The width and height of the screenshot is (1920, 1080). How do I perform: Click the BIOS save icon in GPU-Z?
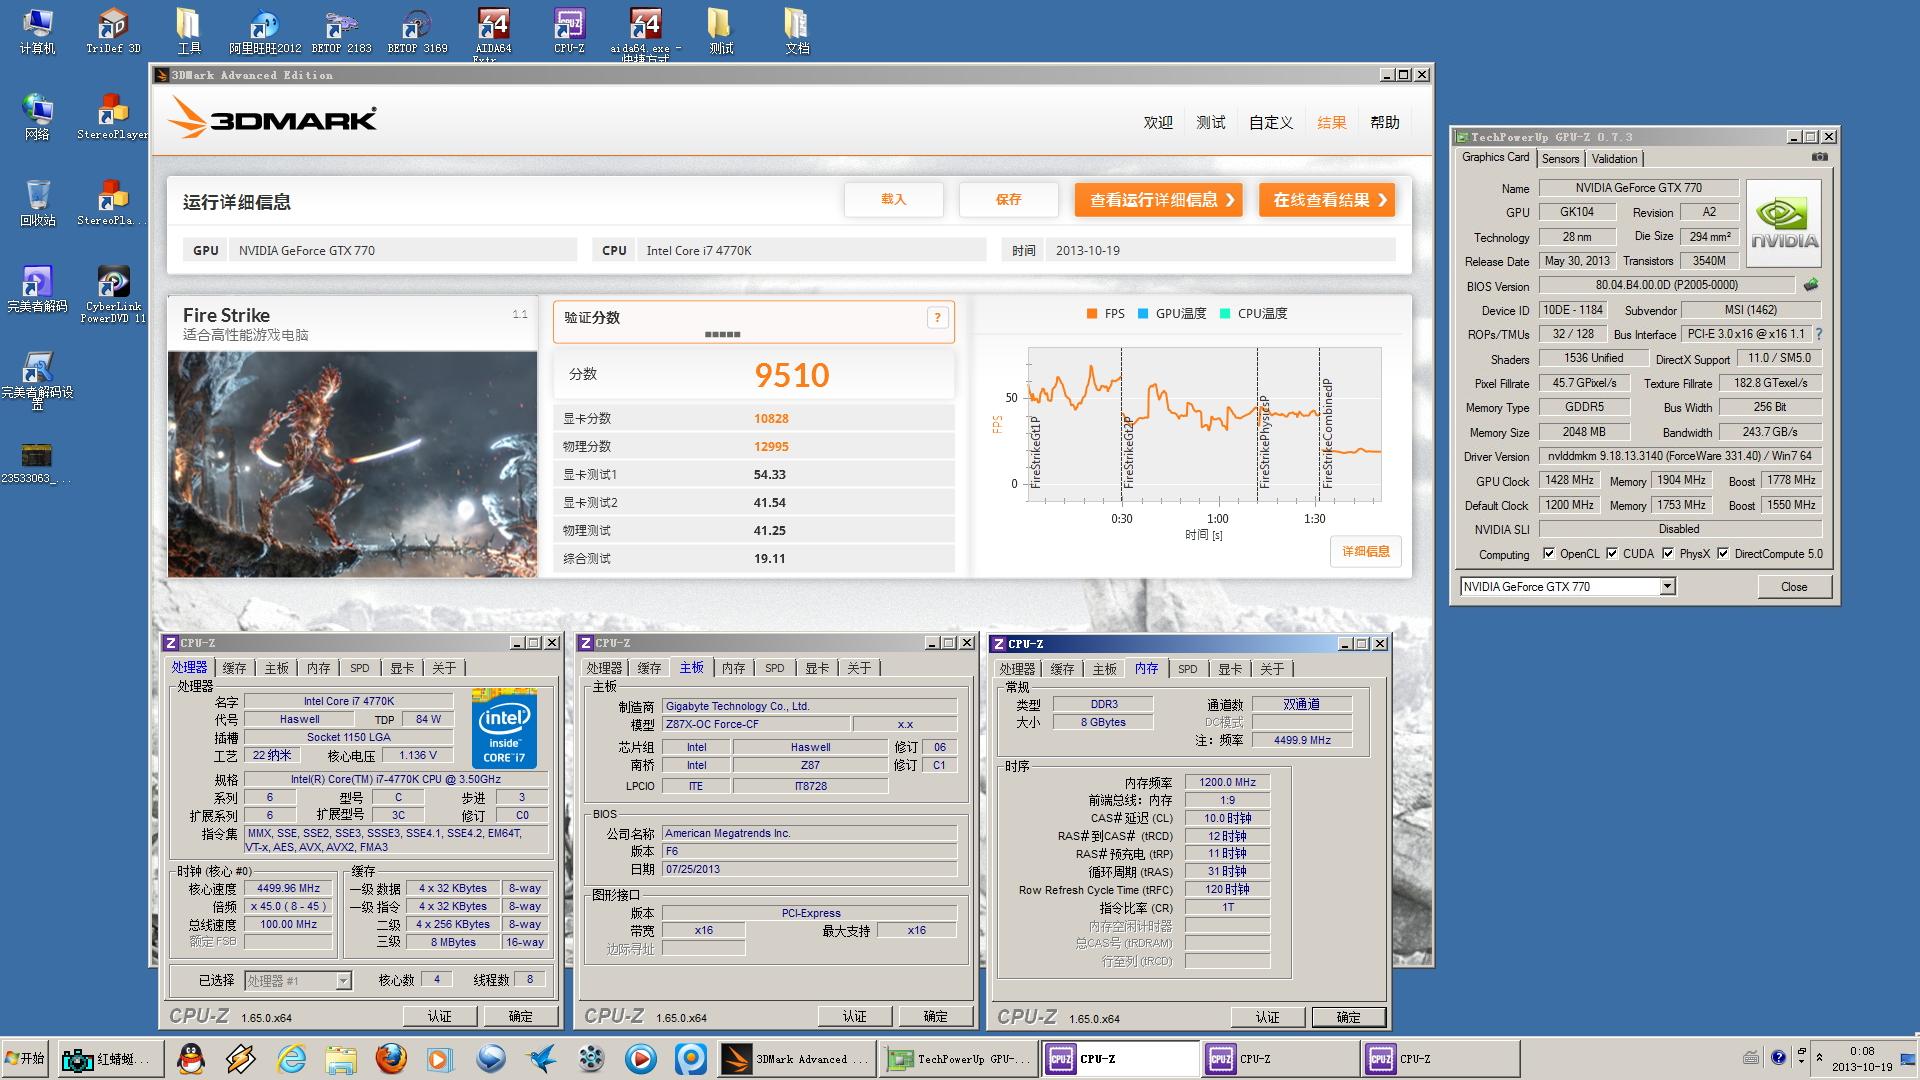point(1811,285)
